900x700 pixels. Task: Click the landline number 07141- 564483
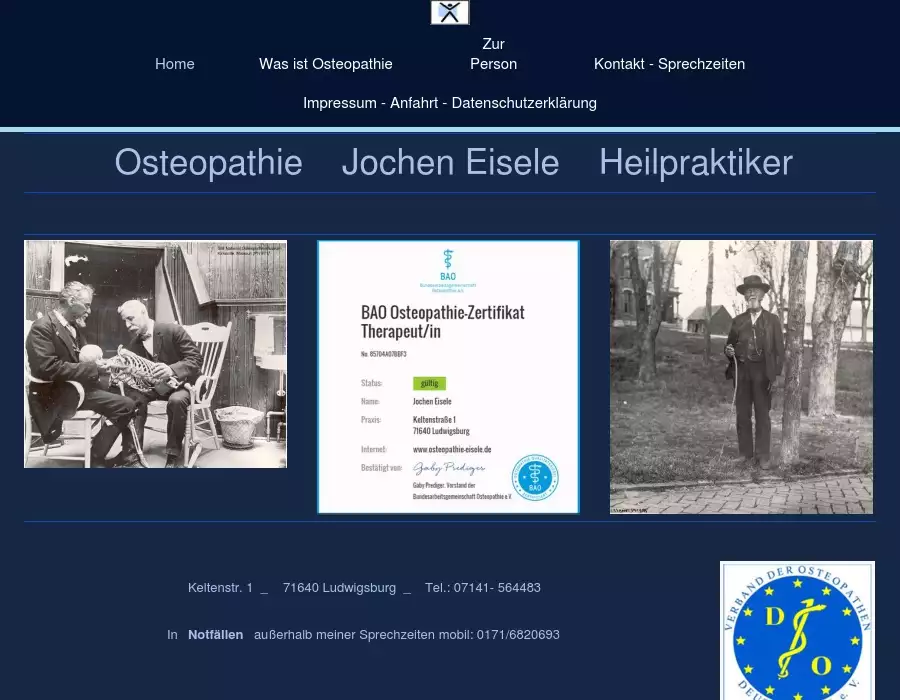pyautogui.click(x=497, y=588)
